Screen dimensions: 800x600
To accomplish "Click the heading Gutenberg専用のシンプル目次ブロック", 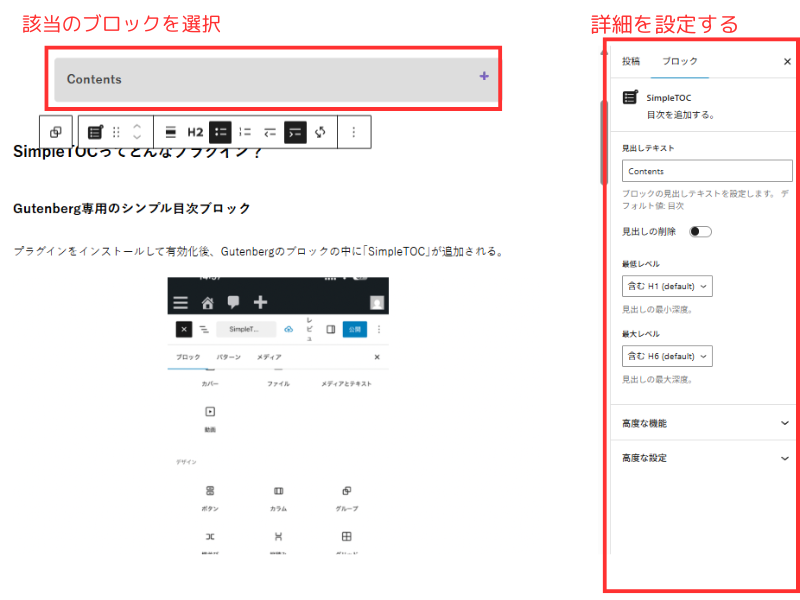I will click(x=132, y=208).
